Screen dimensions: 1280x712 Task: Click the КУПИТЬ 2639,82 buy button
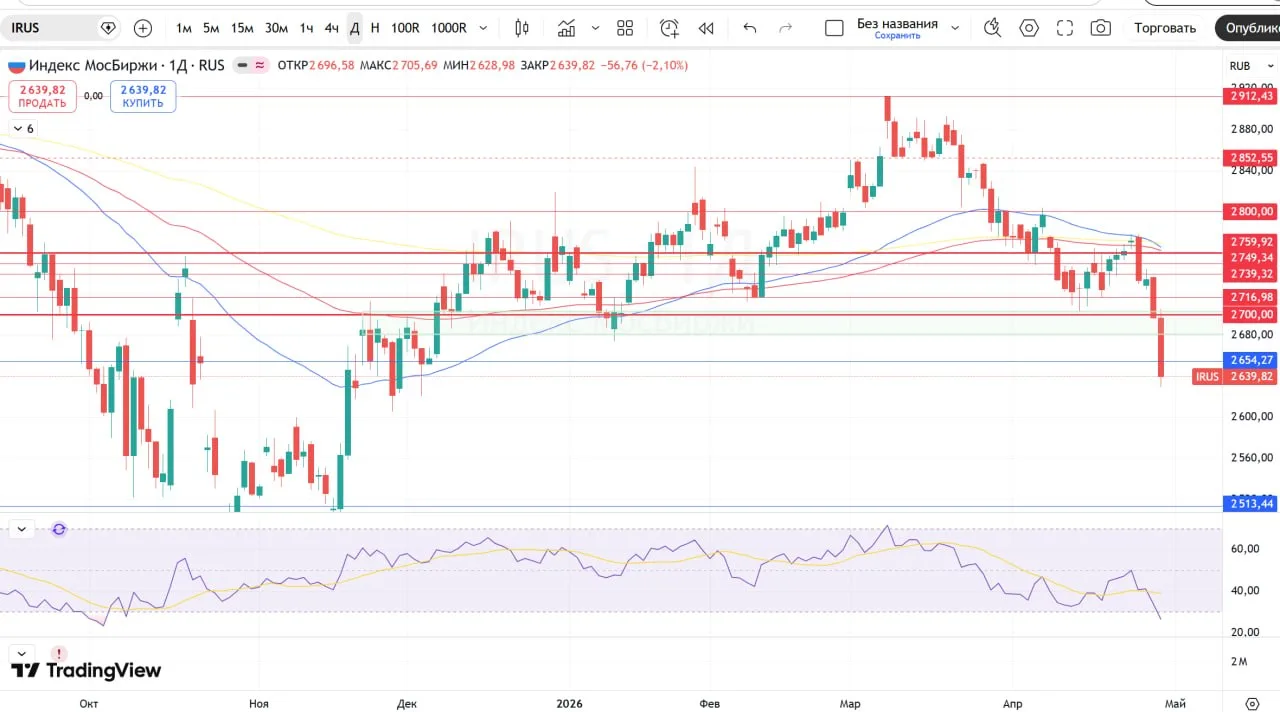click(x=143, y=96)
